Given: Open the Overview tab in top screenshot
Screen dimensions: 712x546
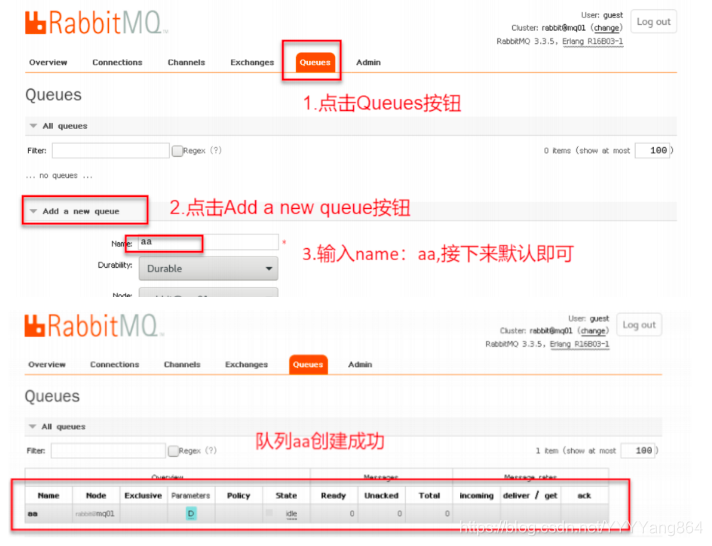Looking at the screenshot, I should [48, 62].
